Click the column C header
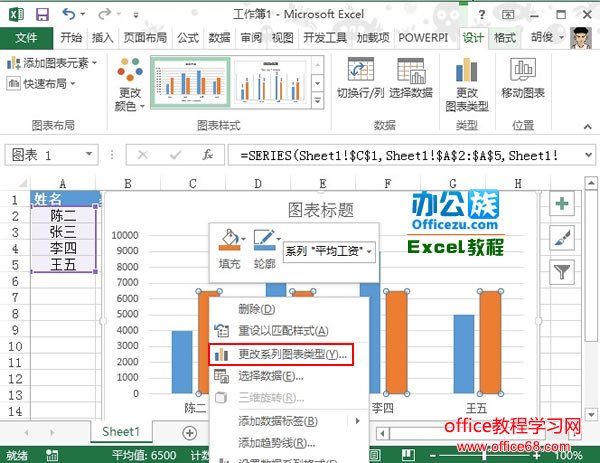This screenshot has width=600, height=463. point(193,184)
